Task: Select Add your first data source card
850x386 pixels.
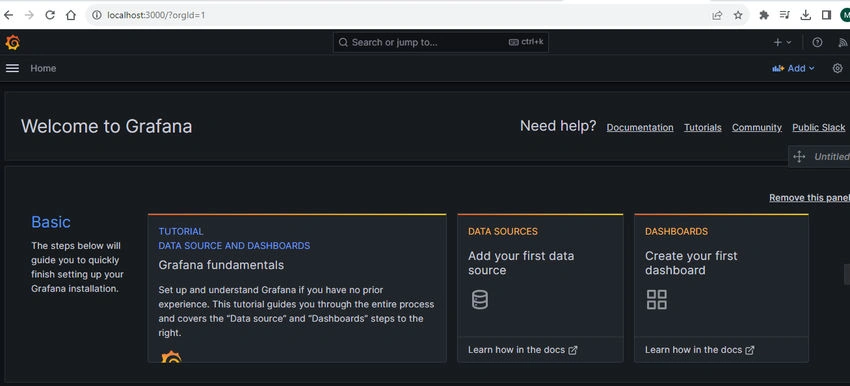Action: click(x=540, y=288)
